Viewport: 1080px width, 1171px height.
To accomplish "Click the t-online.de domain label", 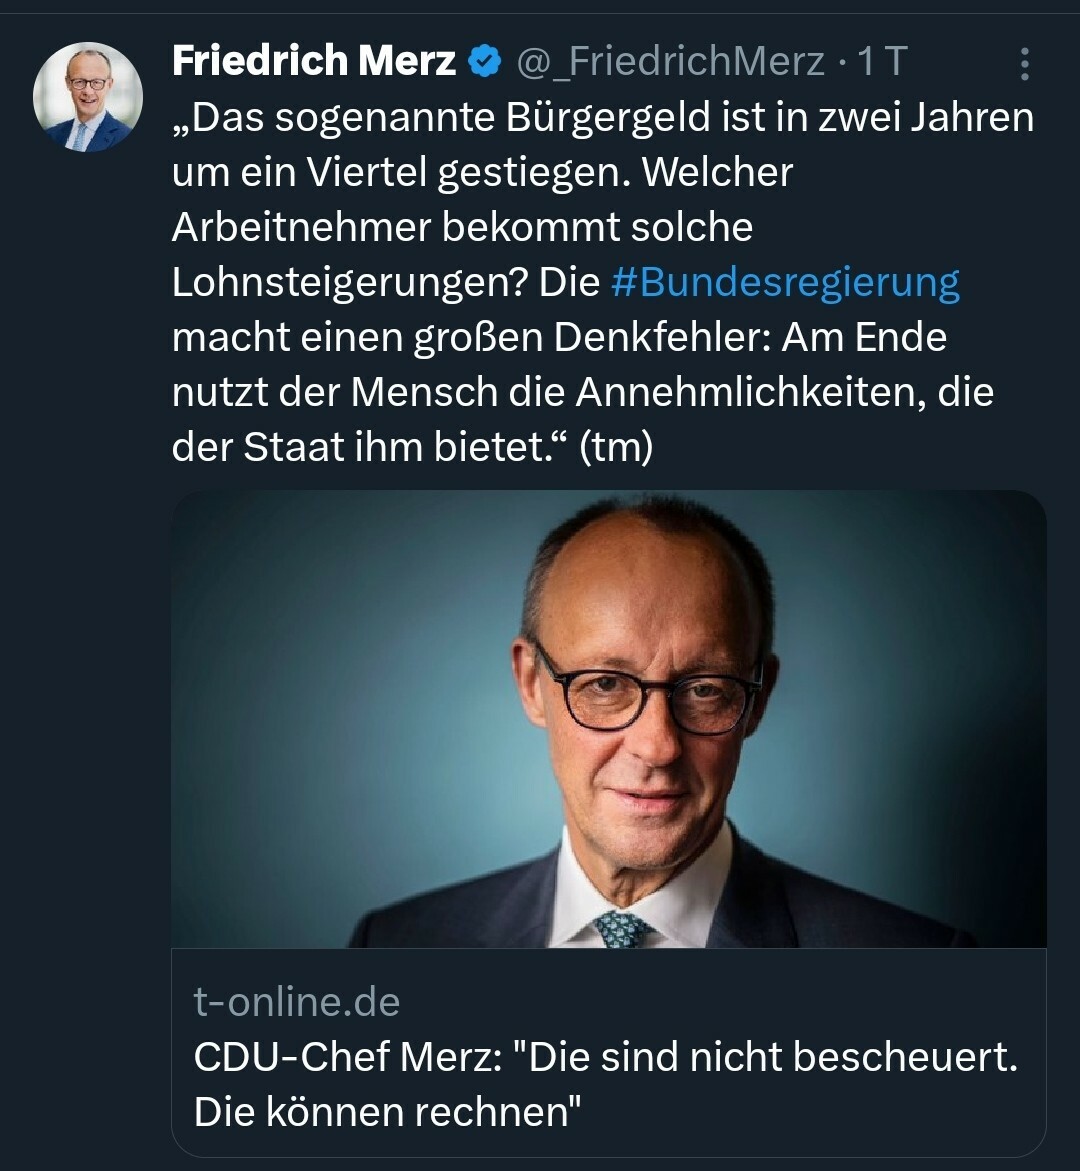I will pyautogui.click(x=297, y=1001).
